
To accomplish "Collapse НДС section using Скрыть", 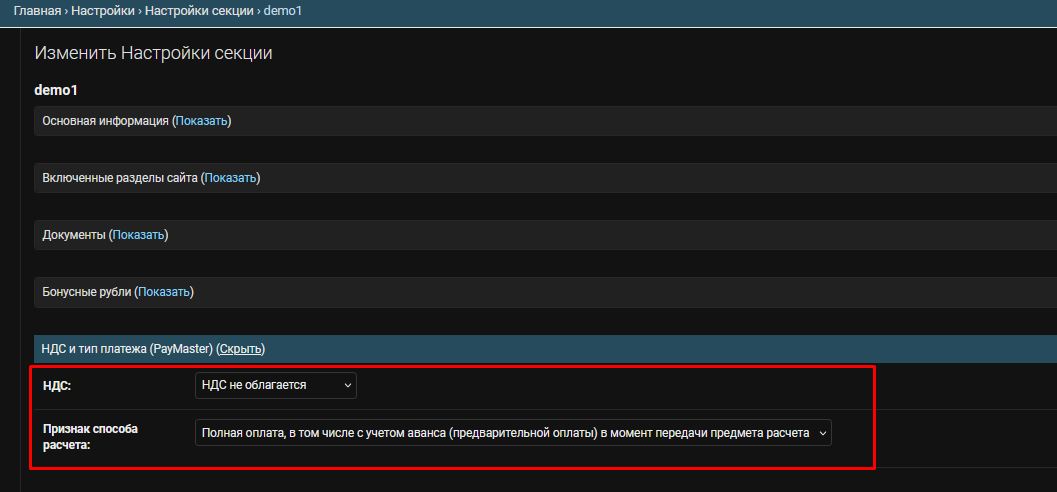I will [x=241, y=349].
